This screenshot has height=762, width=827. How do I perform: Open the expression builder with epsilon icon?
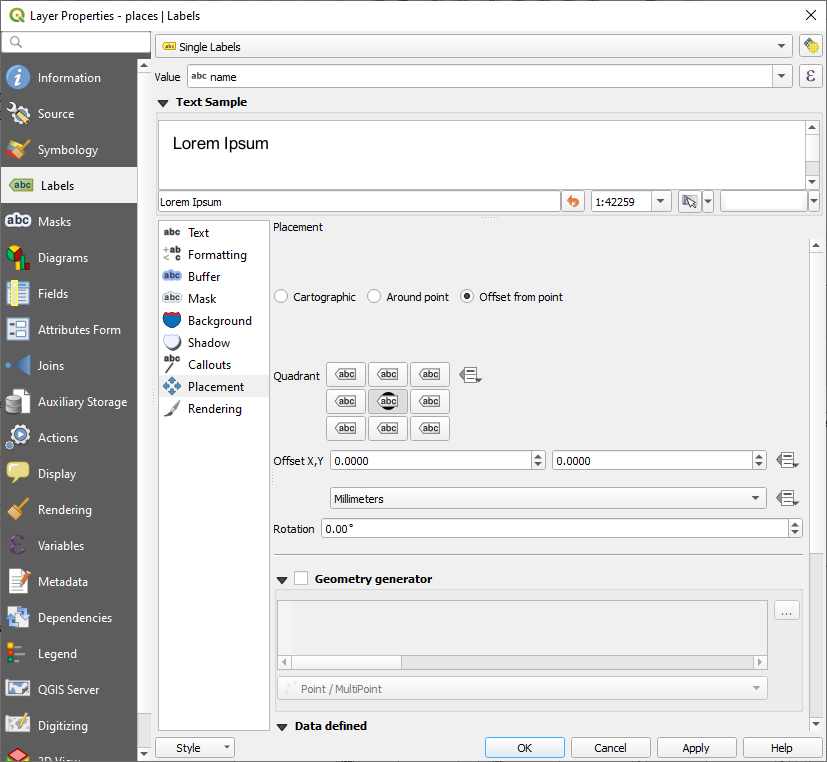810,76
